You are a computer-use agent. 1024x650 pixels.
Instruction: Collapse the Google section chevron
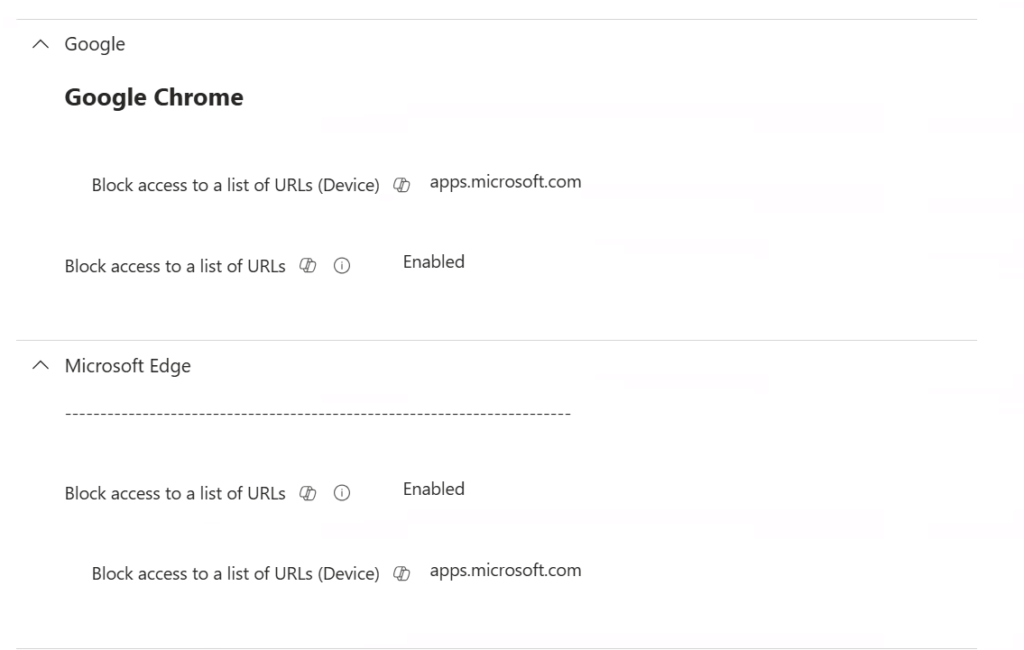tap(40, 44)
